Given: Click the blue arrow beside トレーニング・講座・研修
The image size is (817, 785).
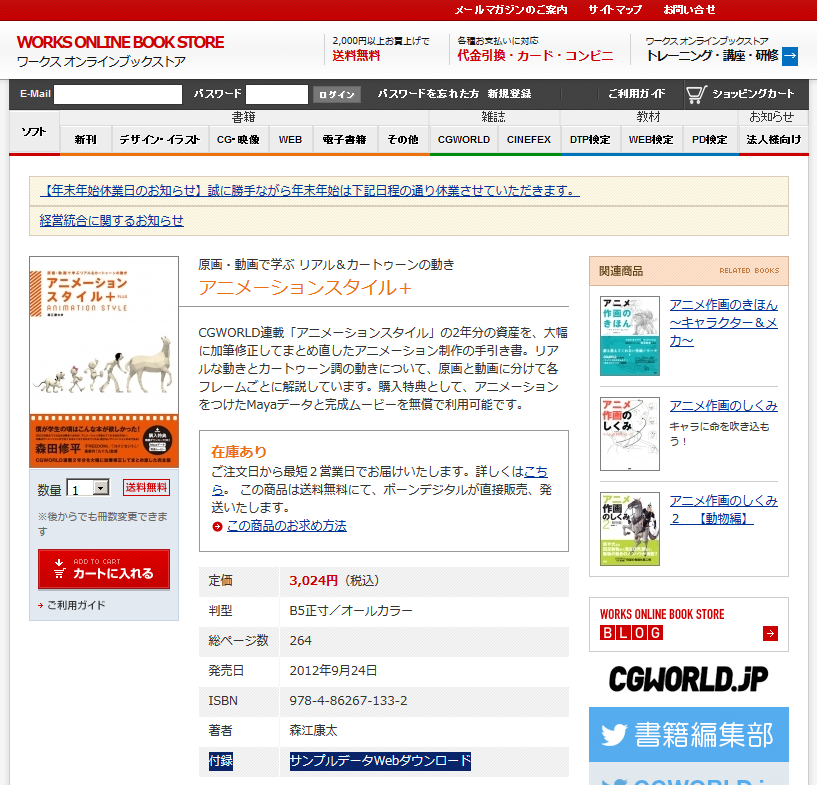Looking at the screenshot, I should [x=790, y=56].
